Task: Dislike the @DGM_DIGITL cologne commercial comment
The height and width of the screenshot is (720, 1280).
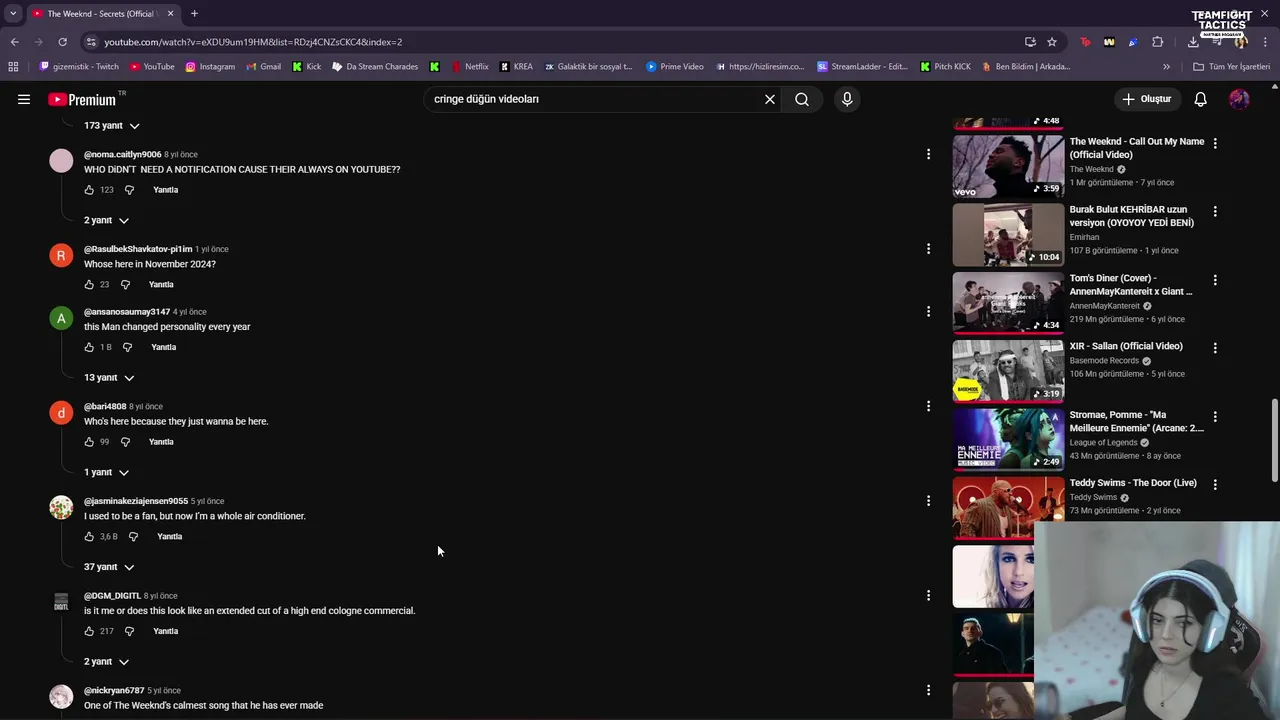Action: point(129,631)
